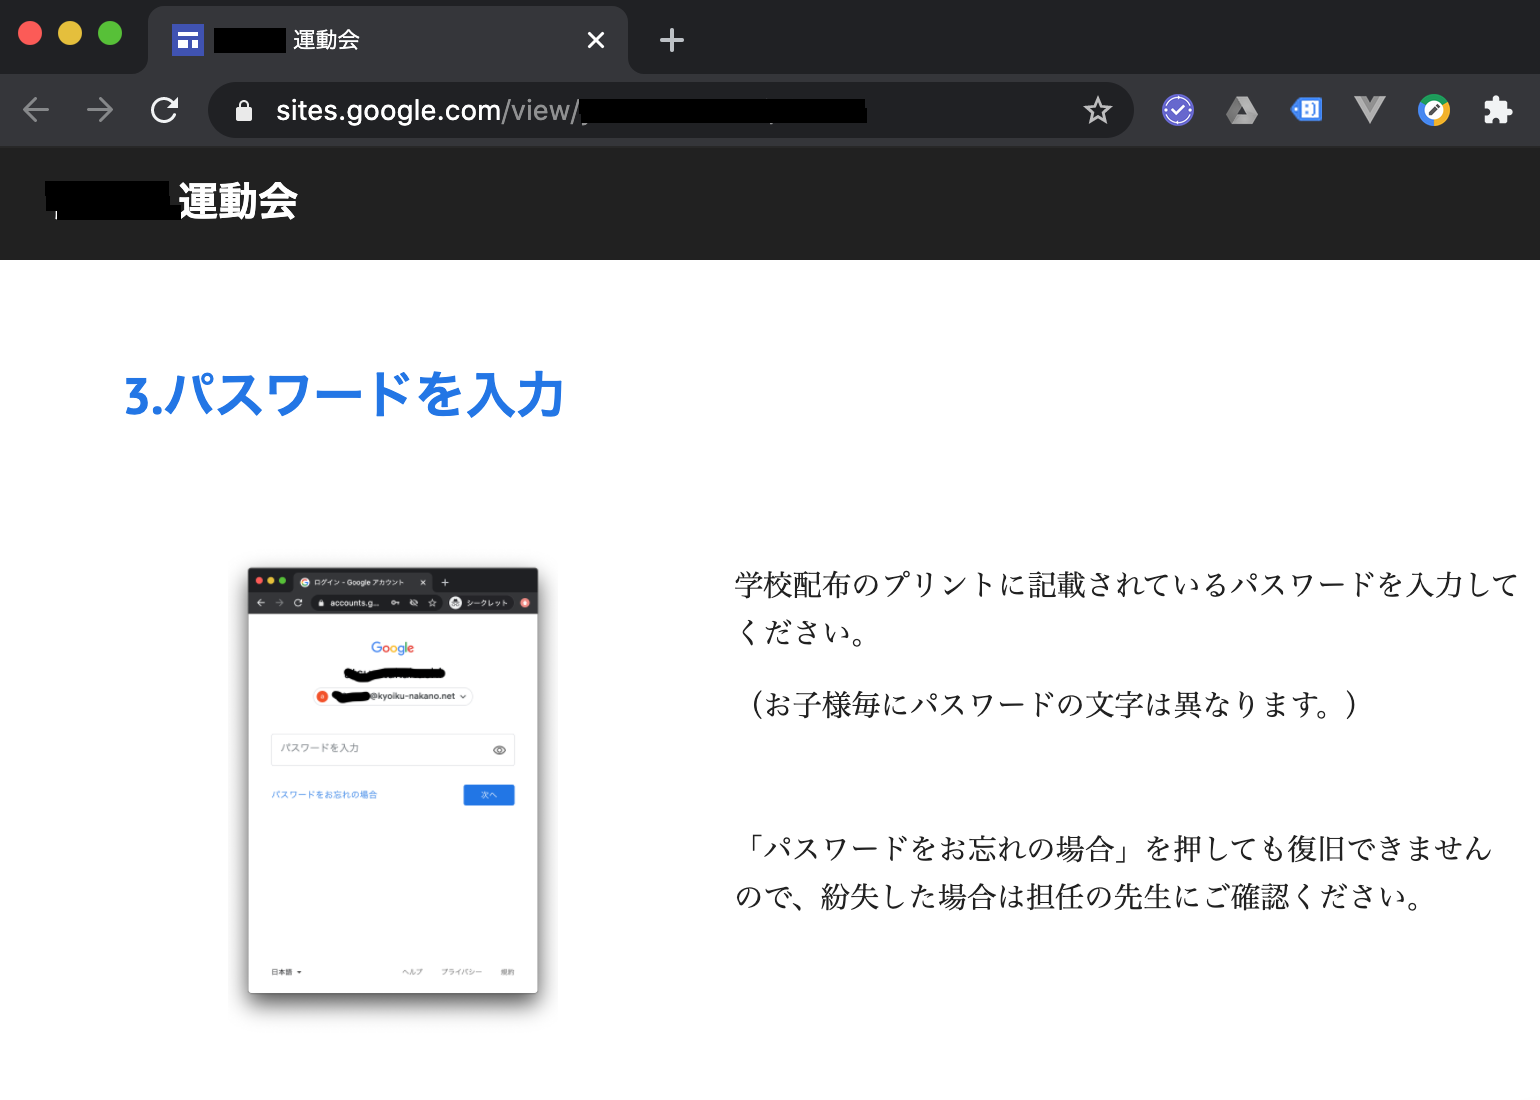Click the purple checkmark extension icon
The width and height of the screenshot is (1540, 1100).
coord(1177,110)
